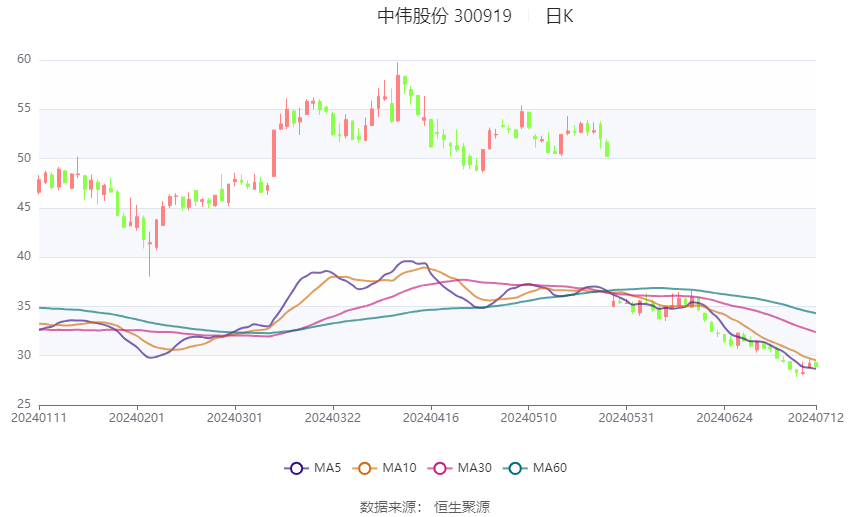850x517 pixels.
Task: Click the chart title 中伟股份 300919
Action: pos(445,16)
